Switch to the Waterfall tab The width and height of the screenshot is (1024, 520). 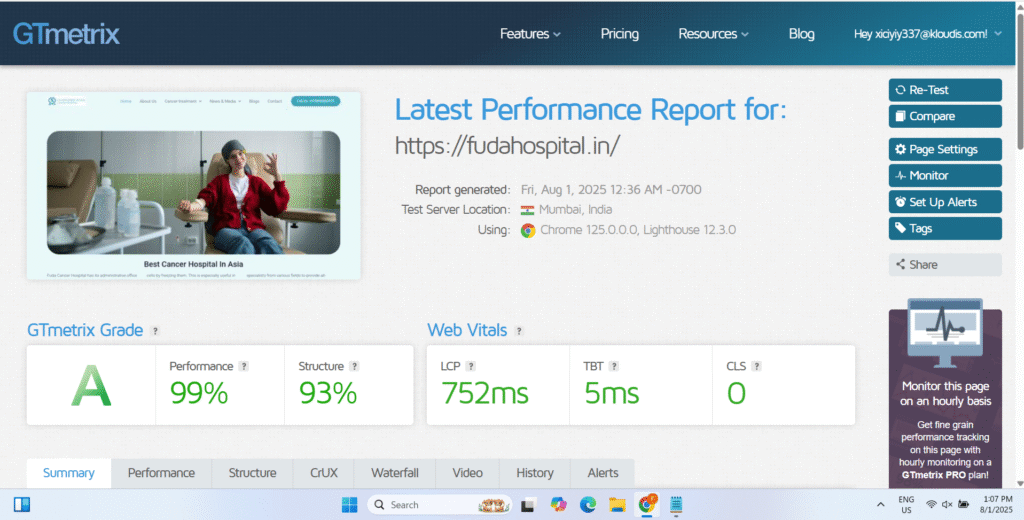tap(394, 473)
